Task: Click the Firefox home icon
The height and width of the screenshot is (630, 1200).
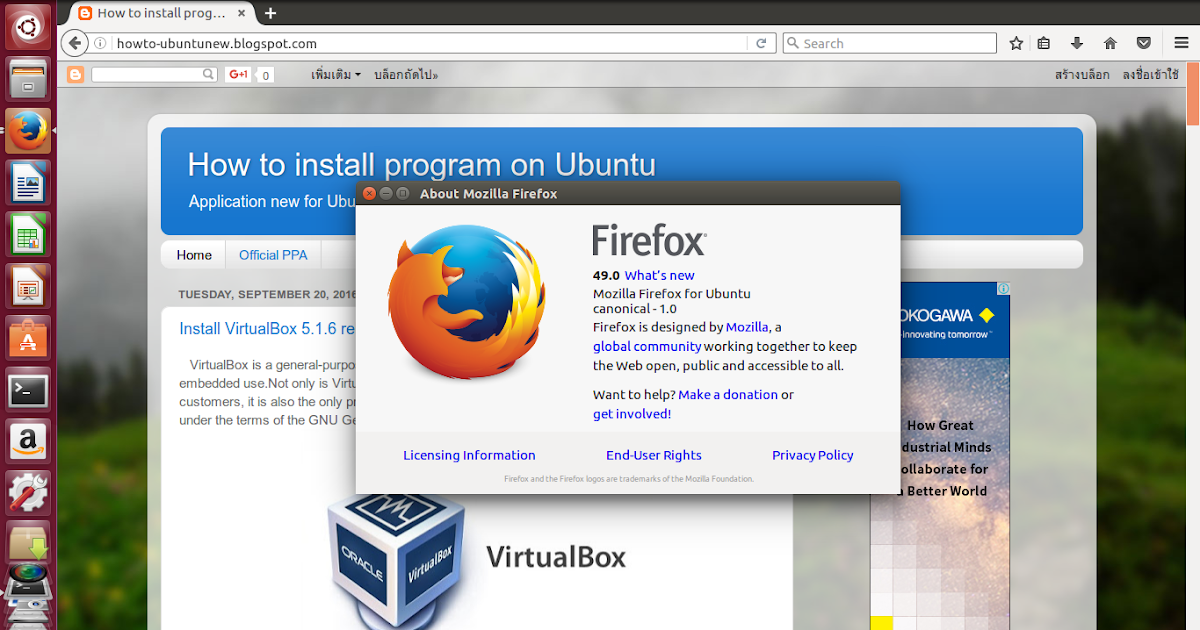Action: coord(1109,43)
